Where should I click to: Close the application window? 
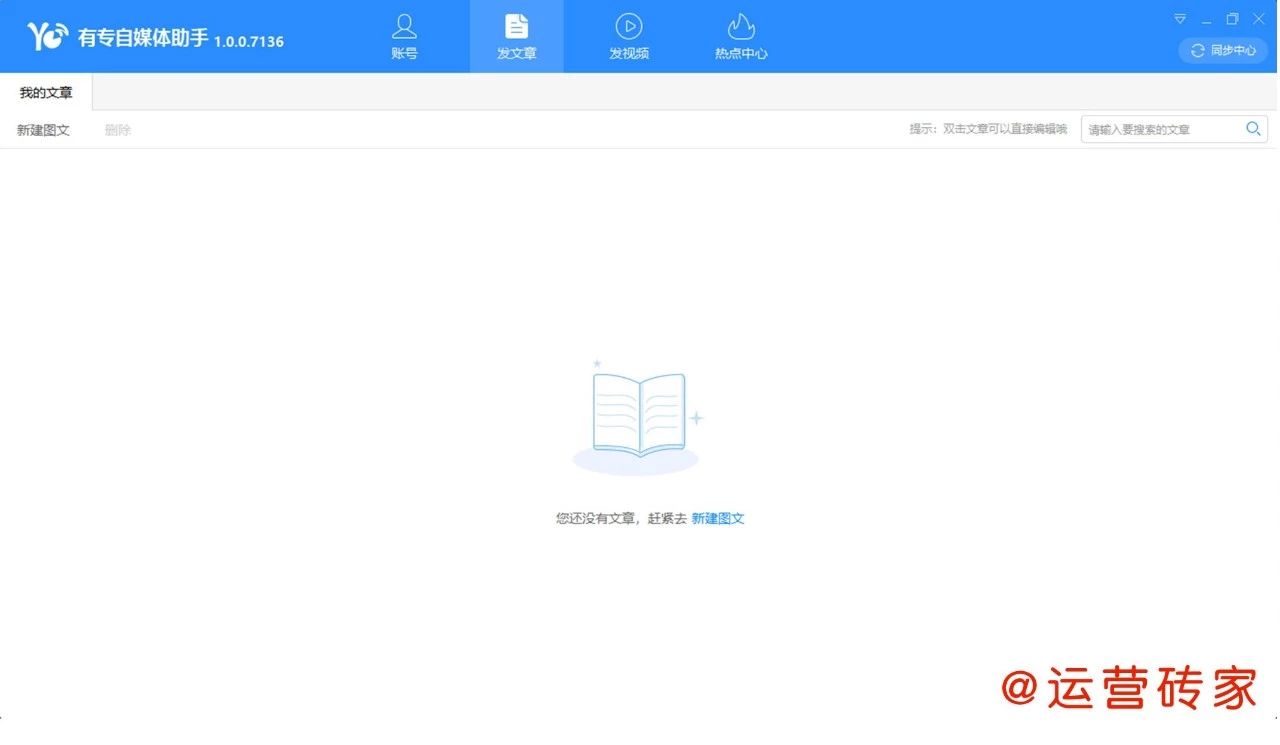tap(1258, 18)
